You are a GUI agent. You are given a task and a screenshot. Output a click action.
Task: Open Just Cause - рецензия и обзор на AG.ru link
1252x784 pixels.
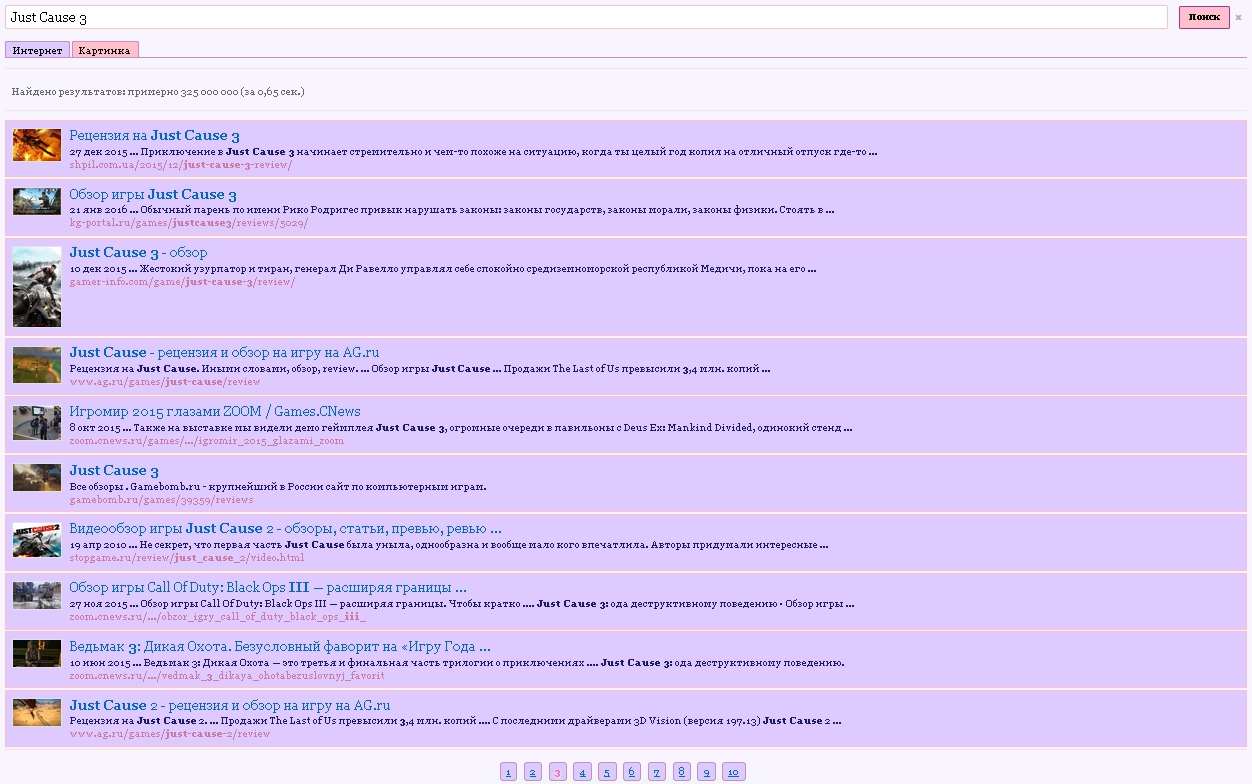point(224,353)
